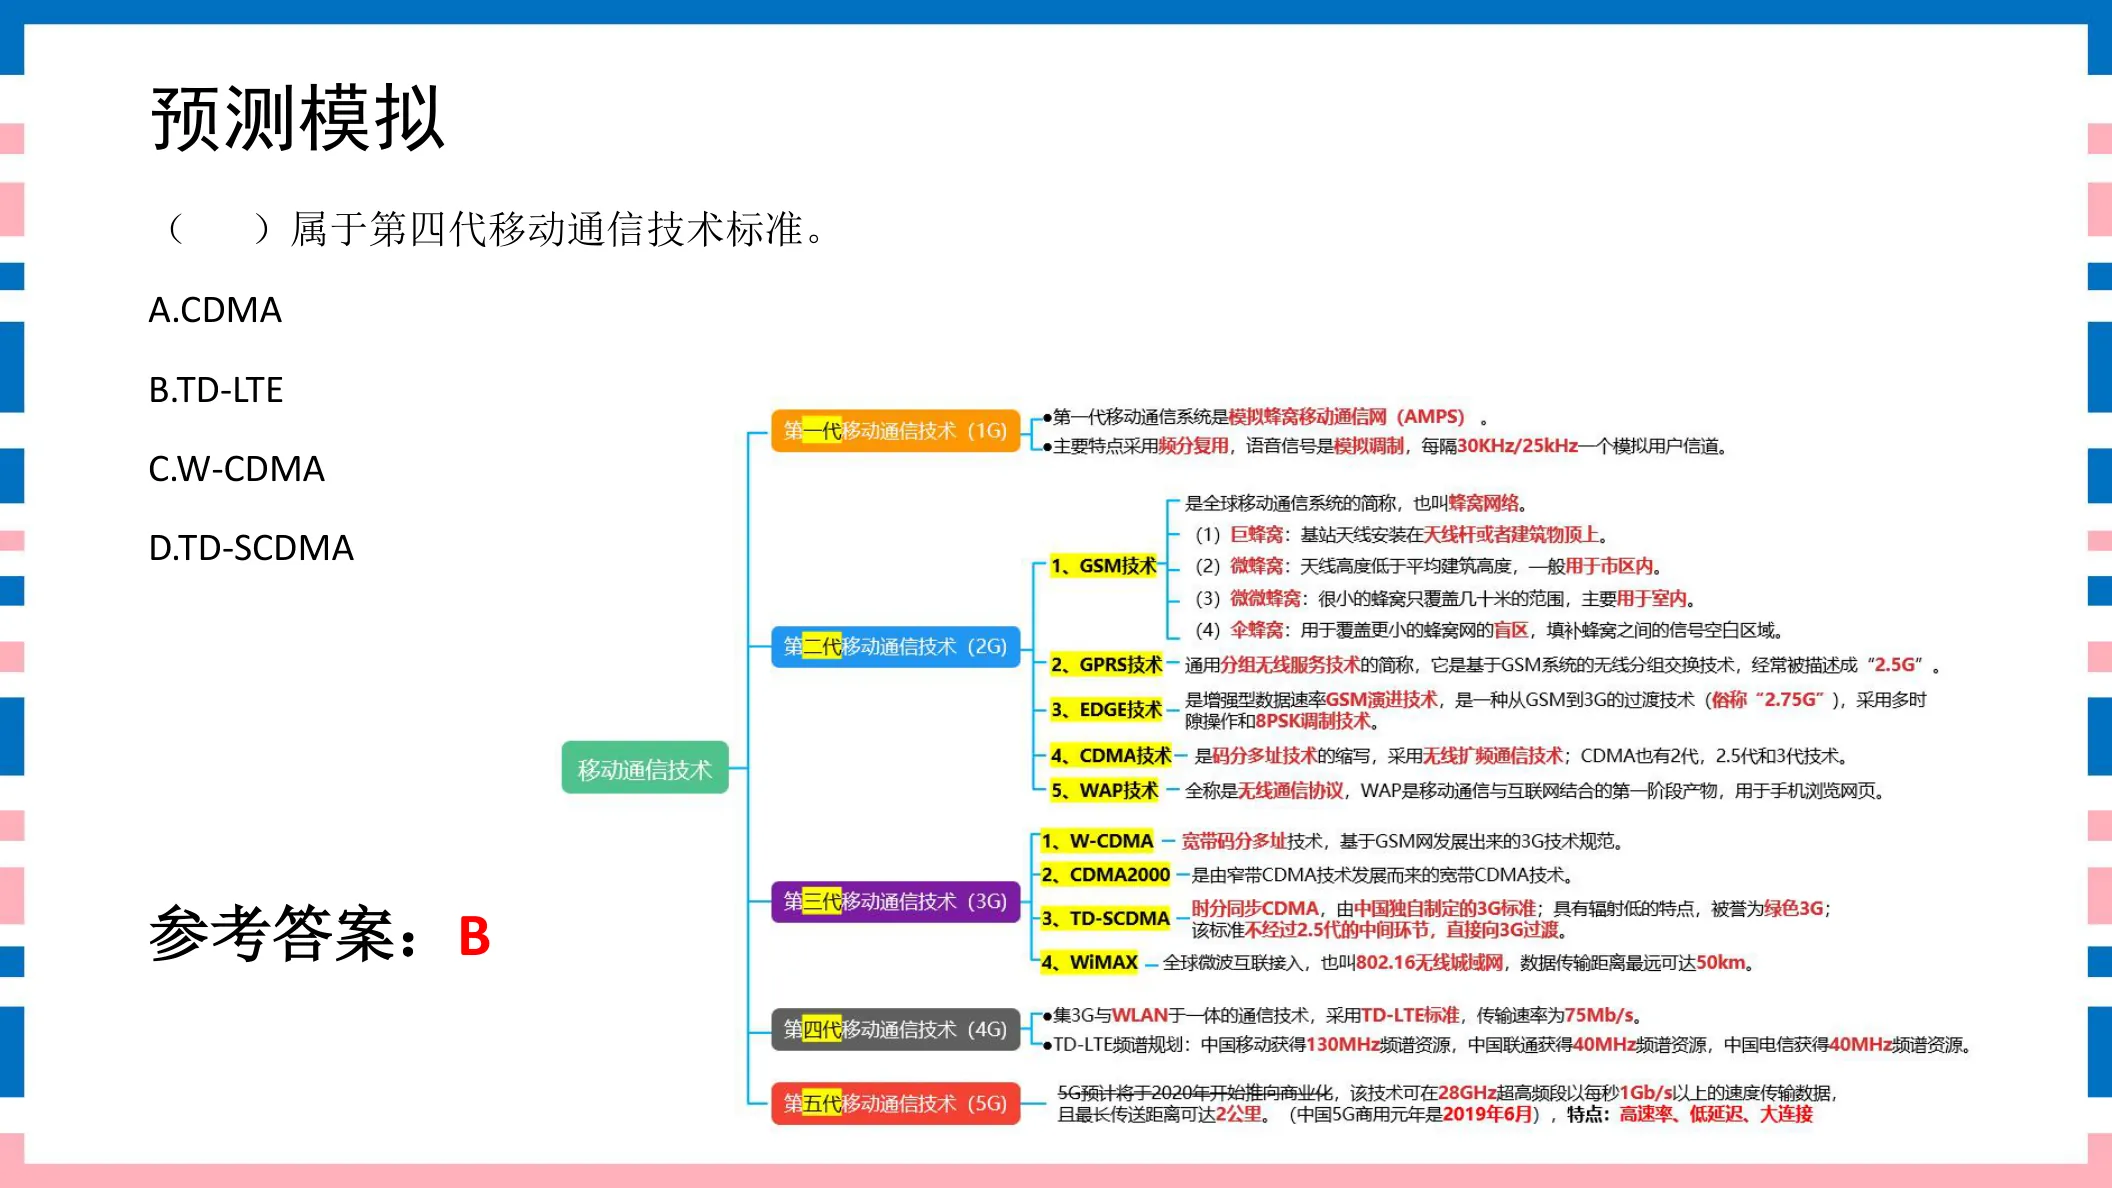Click the 28GHz red text in 5G
2112x1188 pixels.
(x=1467, y=1093)
